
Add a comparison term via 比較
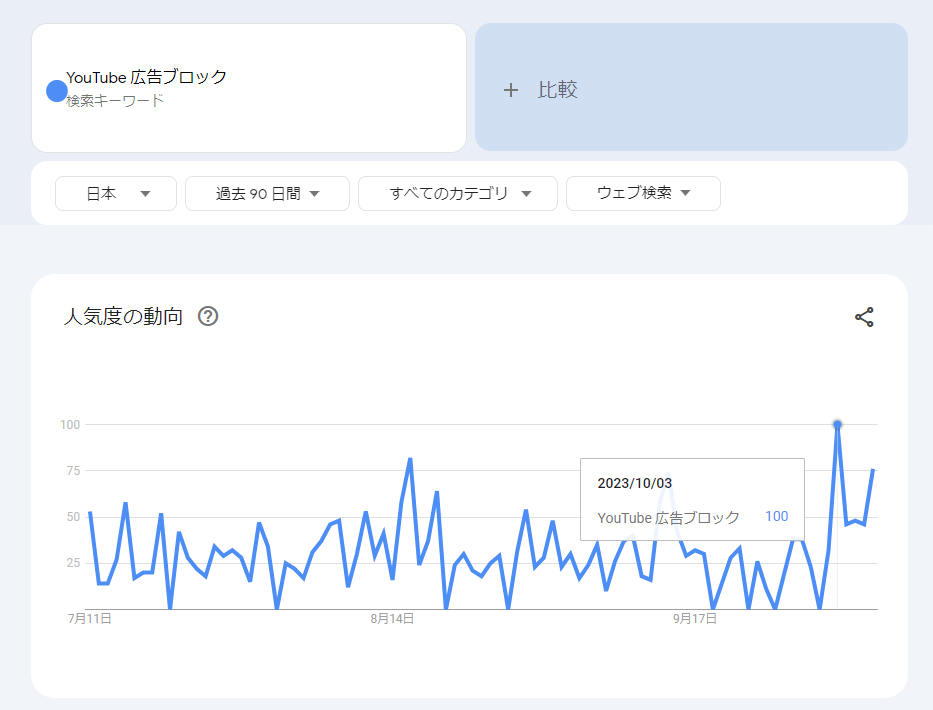pos(691,87)
